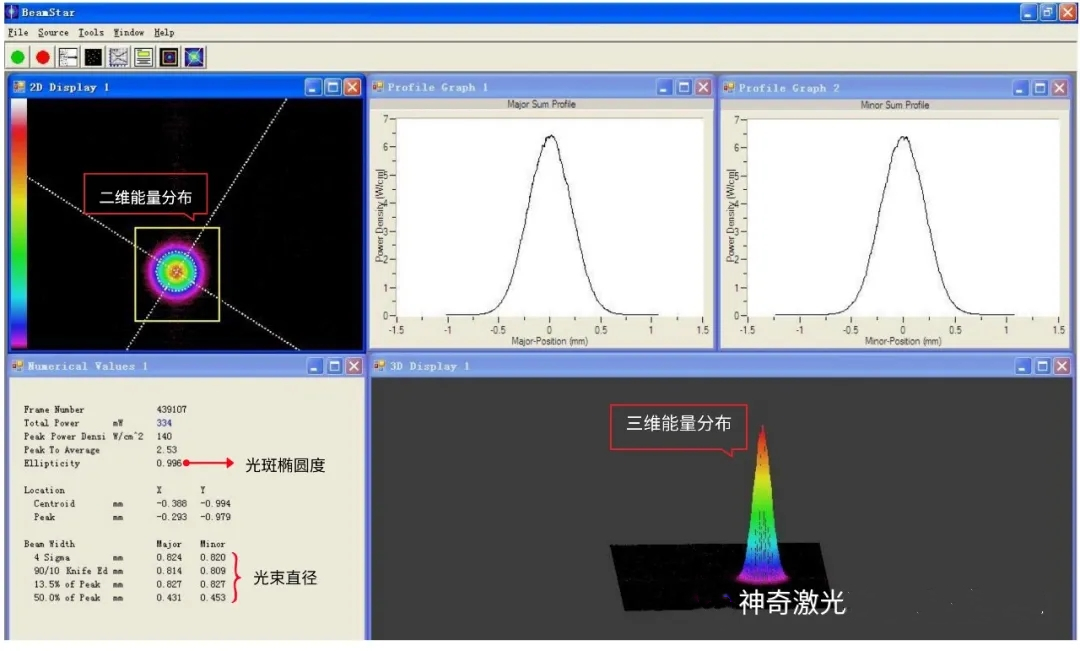This screenshot has height=651, width=1080.
Task: Minimize the Numerical Values 1 window
Action: pyautogui.click(x=314, y=366)
